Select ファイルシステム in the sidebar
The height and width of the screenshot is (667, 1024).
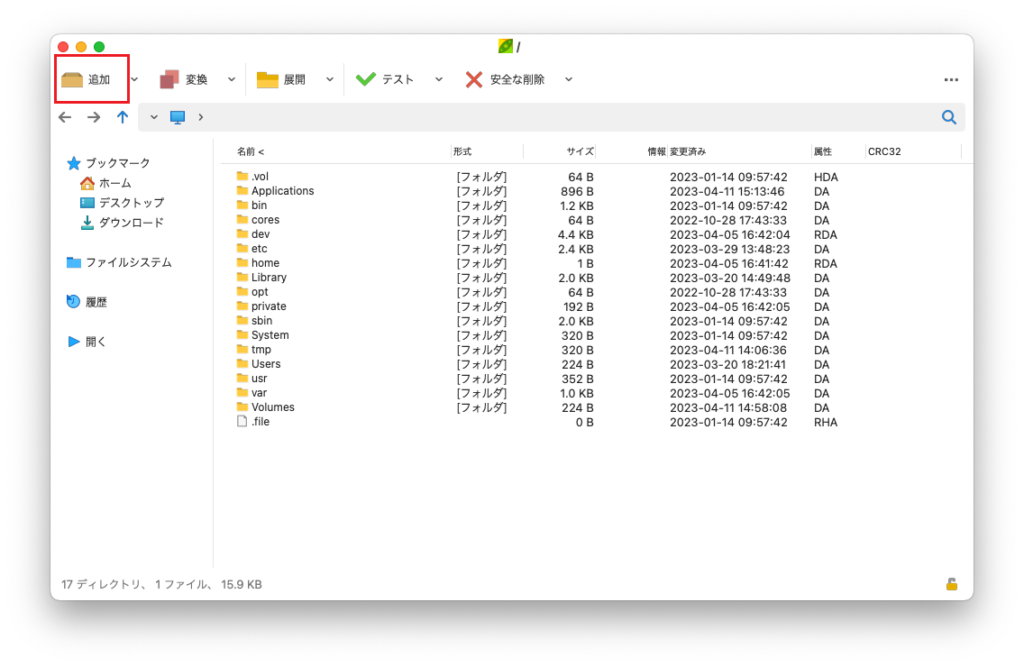tap(119, 263)
